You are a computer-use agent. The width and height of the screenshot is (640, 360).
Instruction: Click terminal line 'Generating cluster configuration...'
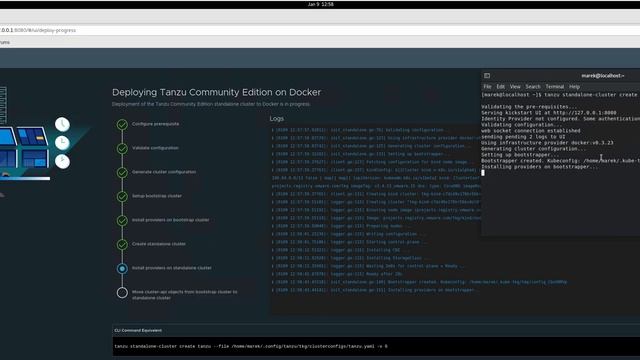pyautogui.click(x=534, y=149)
